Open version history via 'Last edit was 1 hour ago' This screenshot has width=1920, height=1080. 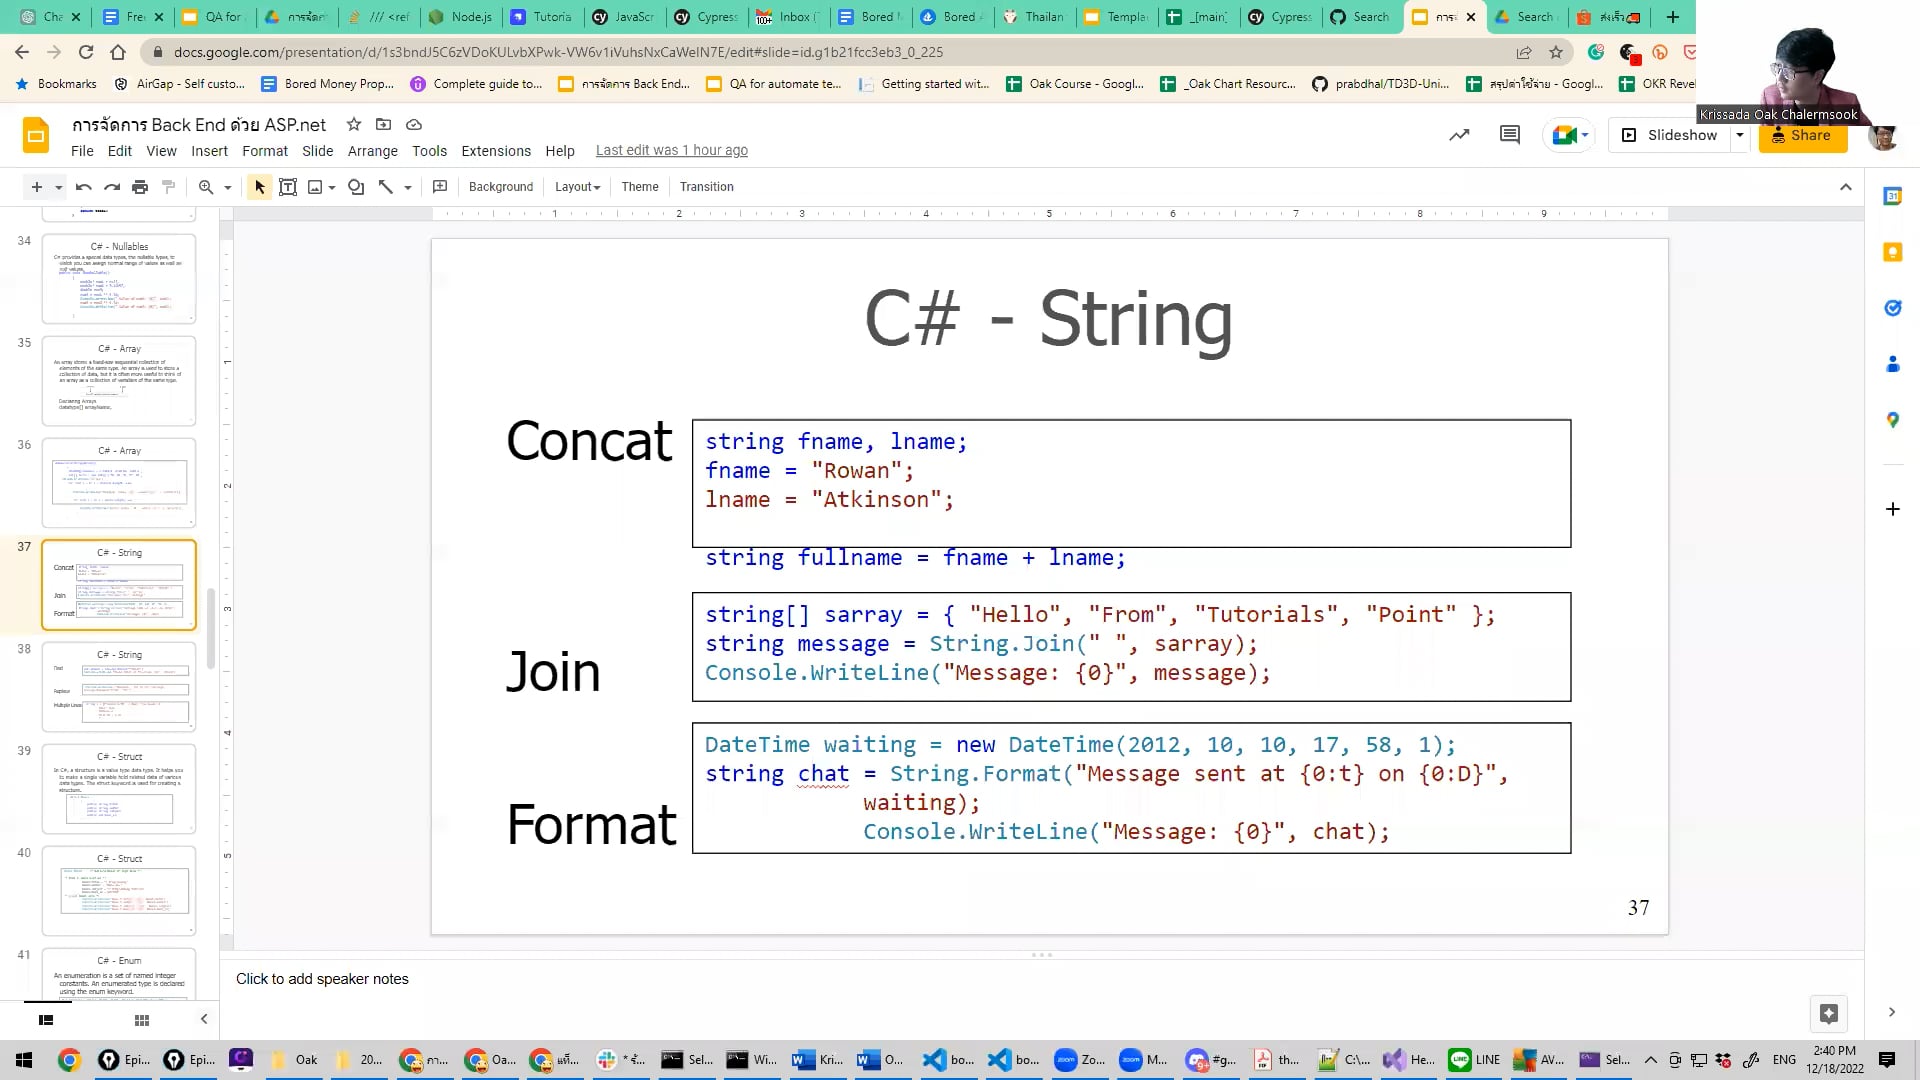[671, 150]
